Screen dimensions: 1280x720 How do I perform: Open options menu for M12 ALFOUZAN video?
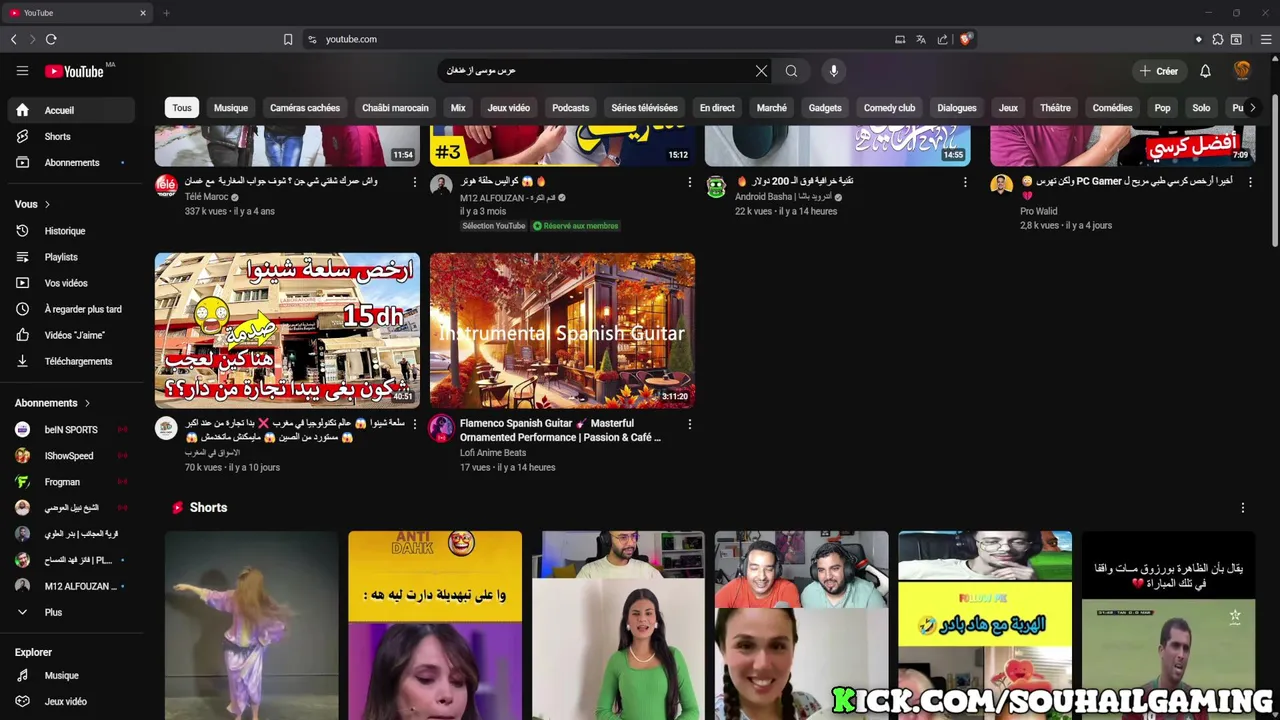689,182
